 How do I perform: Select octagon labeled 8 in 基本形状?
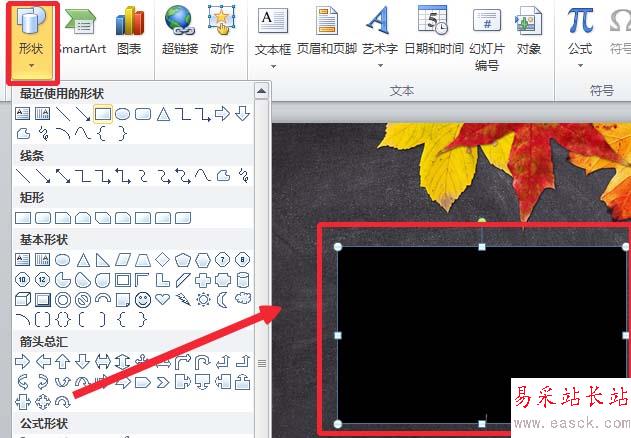[x=242, y=260]
